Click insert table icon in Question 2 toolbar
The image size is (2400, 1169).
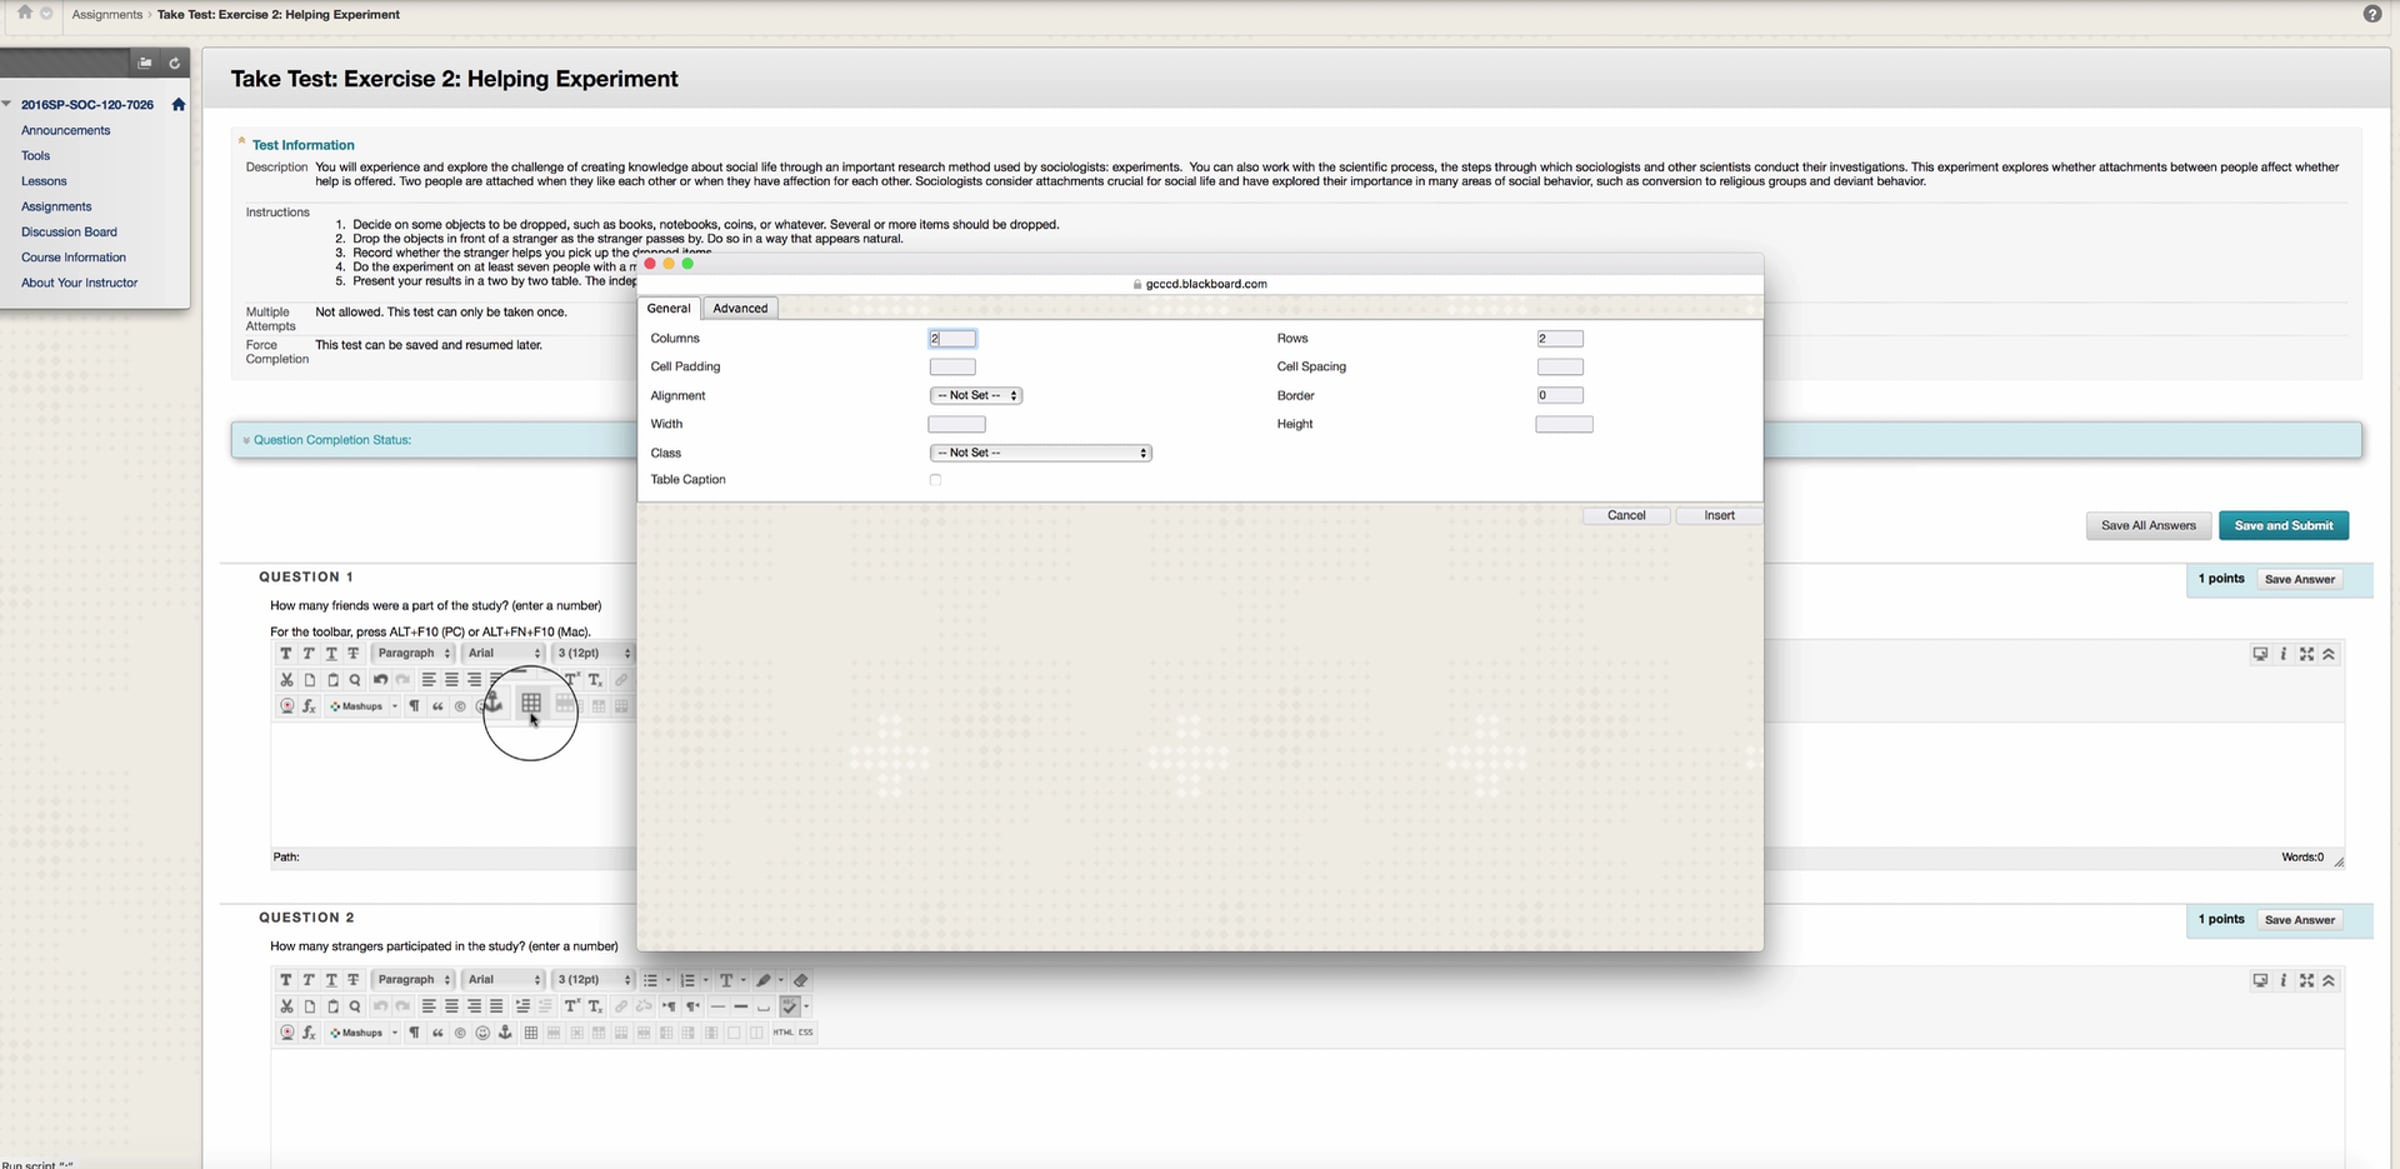[x=531, y=1032]
